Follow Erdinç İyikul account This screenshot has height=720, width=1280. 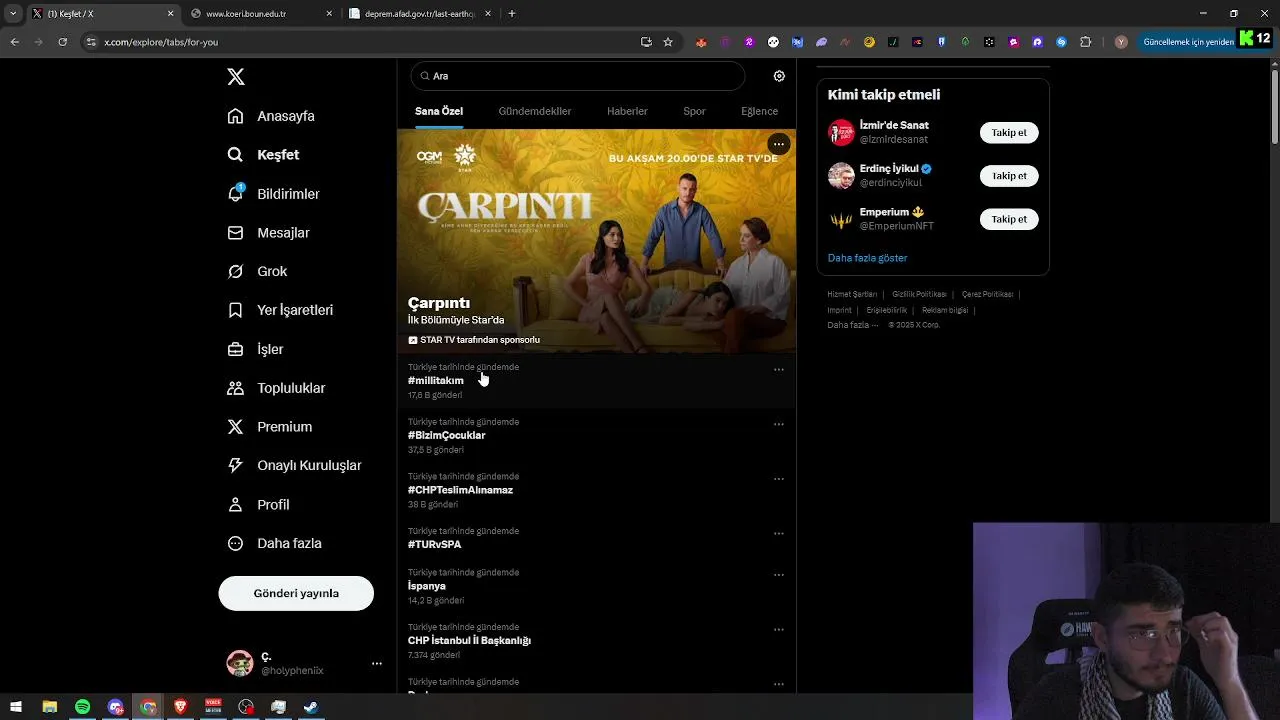click(x=1009, y=176)
